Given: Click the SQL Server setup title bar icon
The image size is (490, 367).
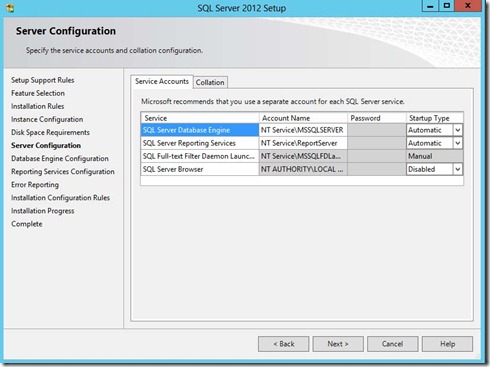Looking at the screenshot, I should click(10, 7).
